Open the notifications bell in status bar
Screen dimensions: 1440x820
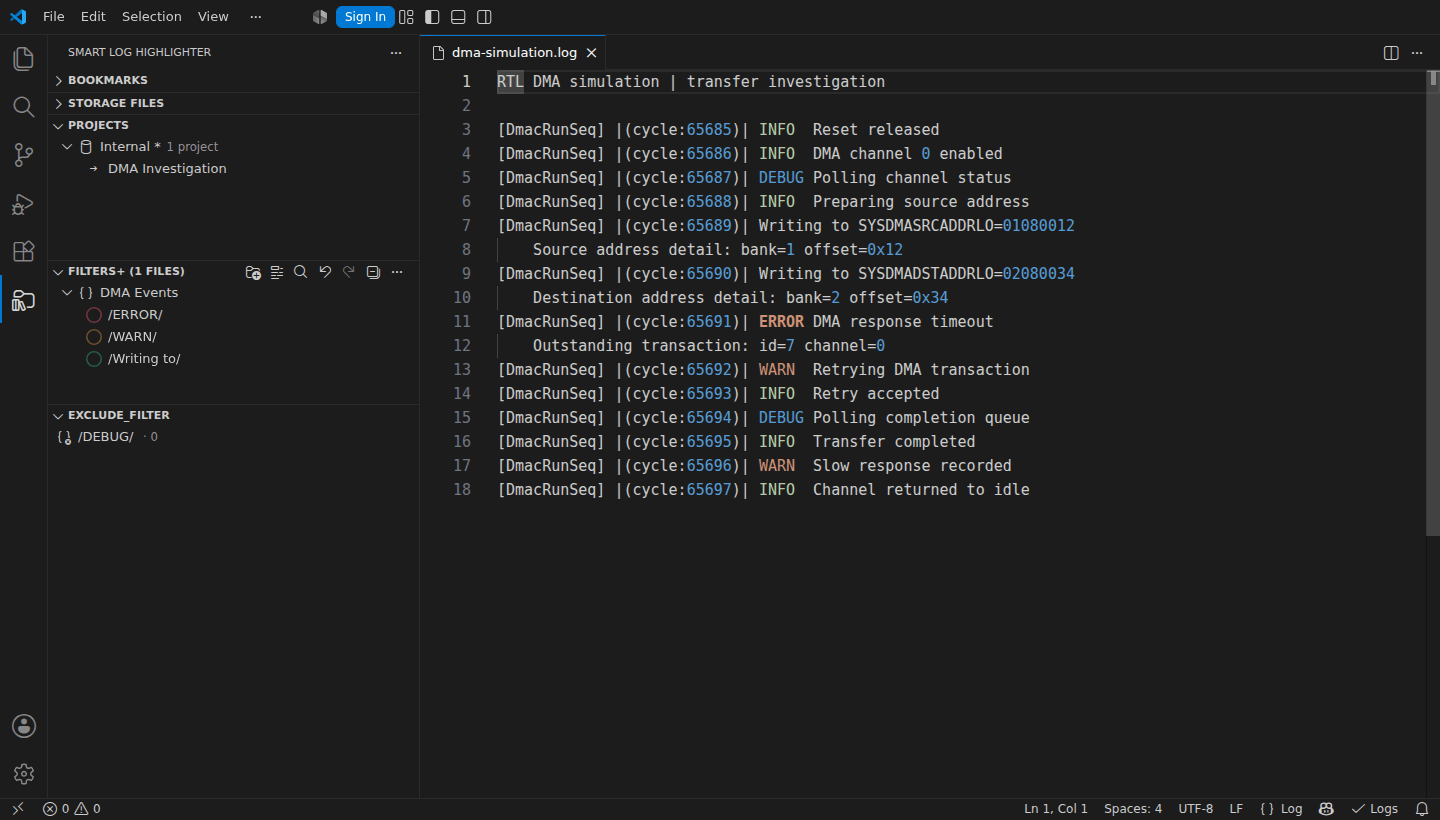tap(1422, 809)
